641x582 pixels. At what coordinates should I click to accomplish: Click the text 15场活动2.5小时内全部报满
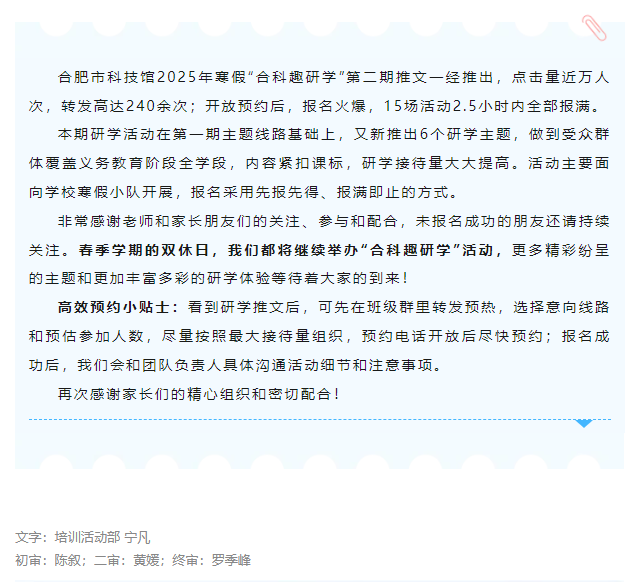coord(486,106)
